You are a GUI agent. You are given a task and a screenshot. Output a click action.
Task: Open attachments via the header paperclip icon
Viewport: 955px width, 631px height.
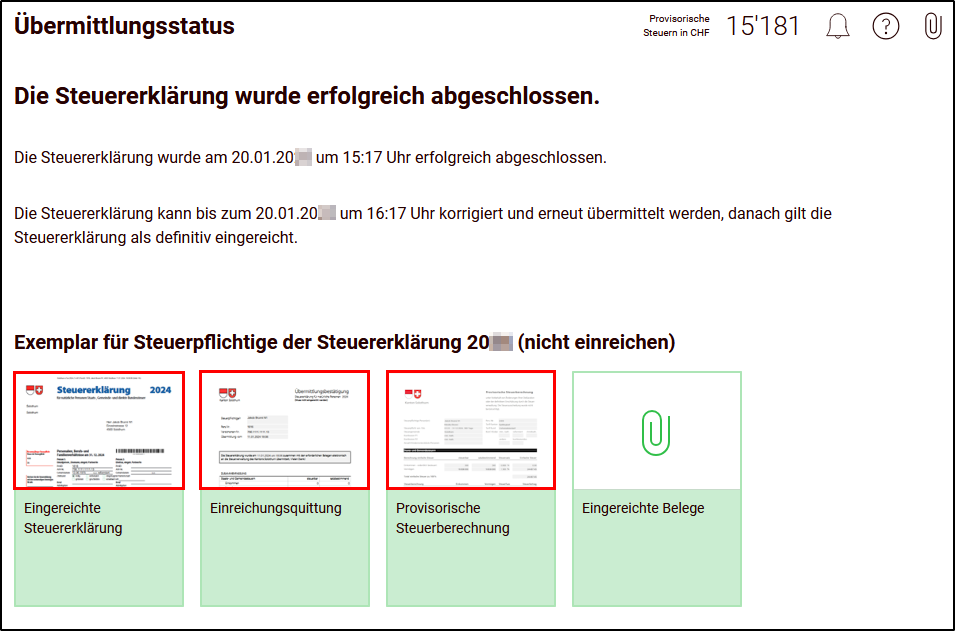(932, 27)
